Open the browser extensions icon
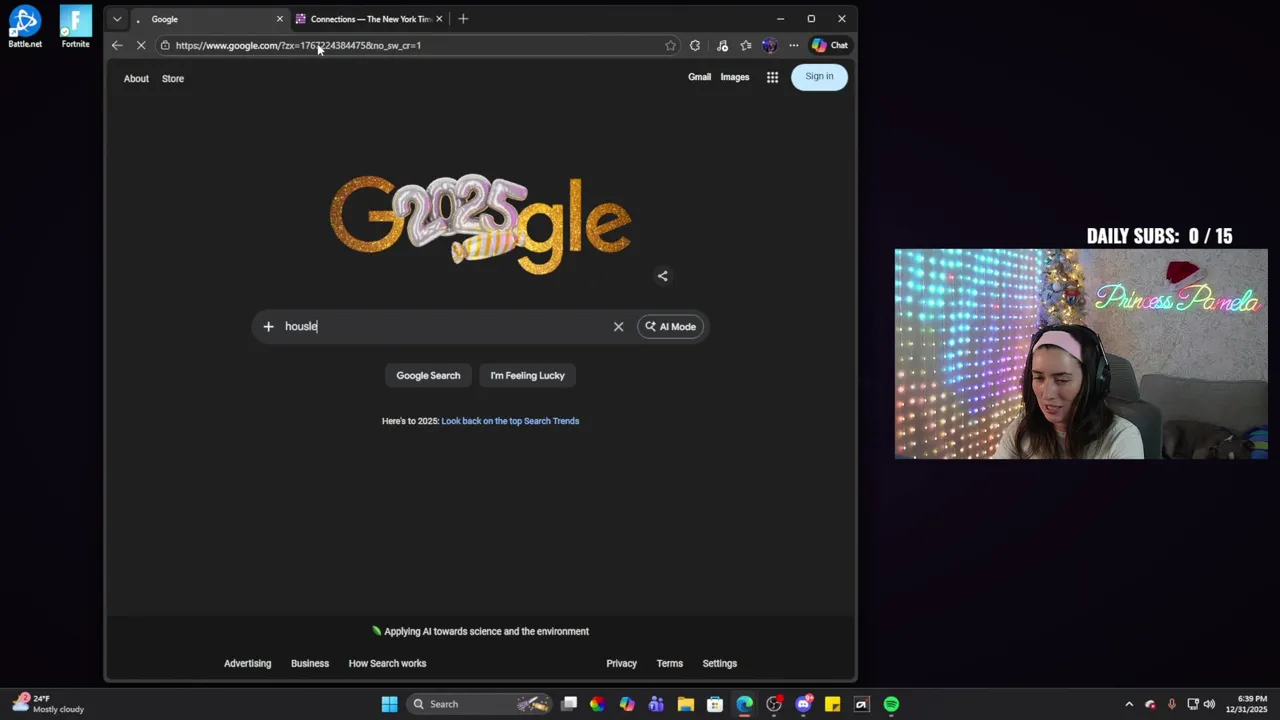1280x720 pixels. click(695, 45)
